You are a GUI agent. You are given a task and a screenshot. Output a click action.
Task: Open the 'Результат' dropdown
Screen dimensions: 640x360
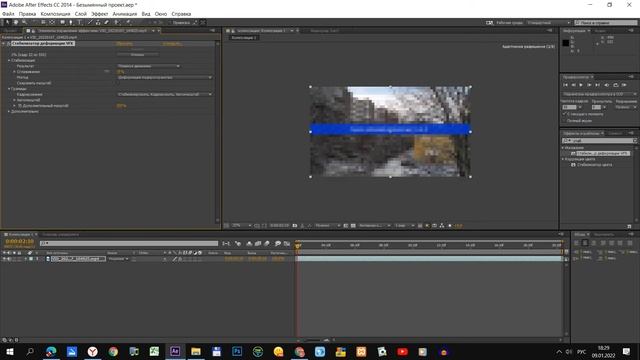click(x=149, y=66)
